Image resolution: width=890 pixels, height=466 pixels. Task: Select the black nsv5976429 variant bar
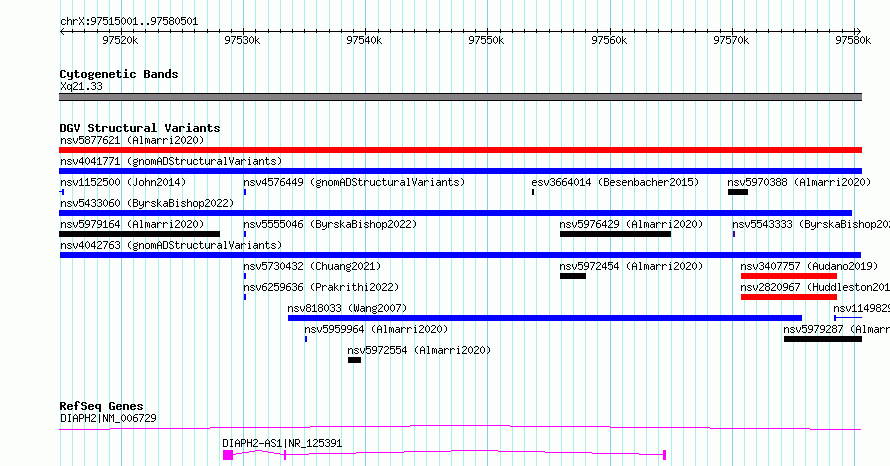click(615, 234)
